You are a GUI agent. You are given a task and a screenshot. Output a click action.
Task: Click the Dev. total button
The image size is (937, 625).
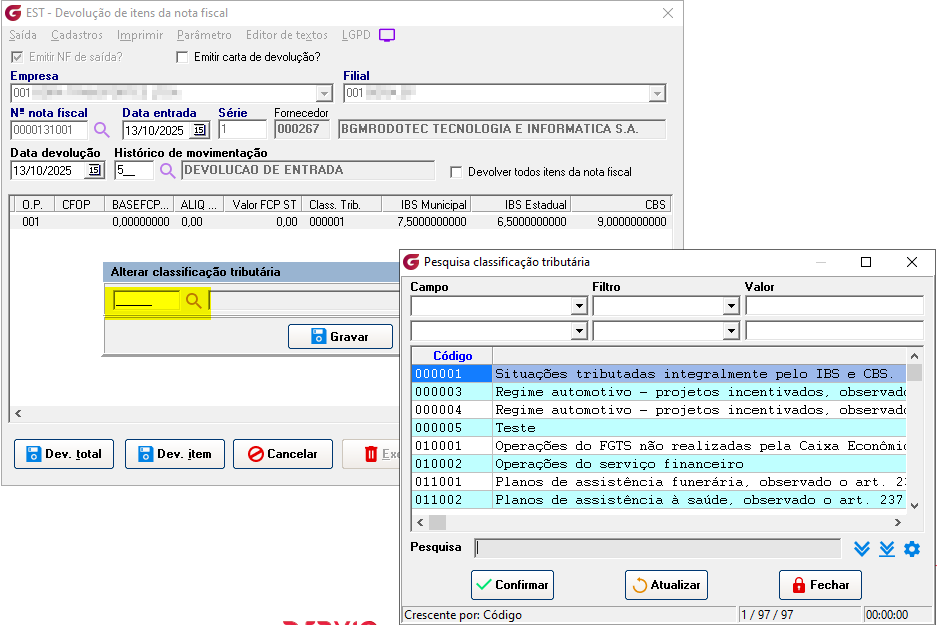[64, 454]
